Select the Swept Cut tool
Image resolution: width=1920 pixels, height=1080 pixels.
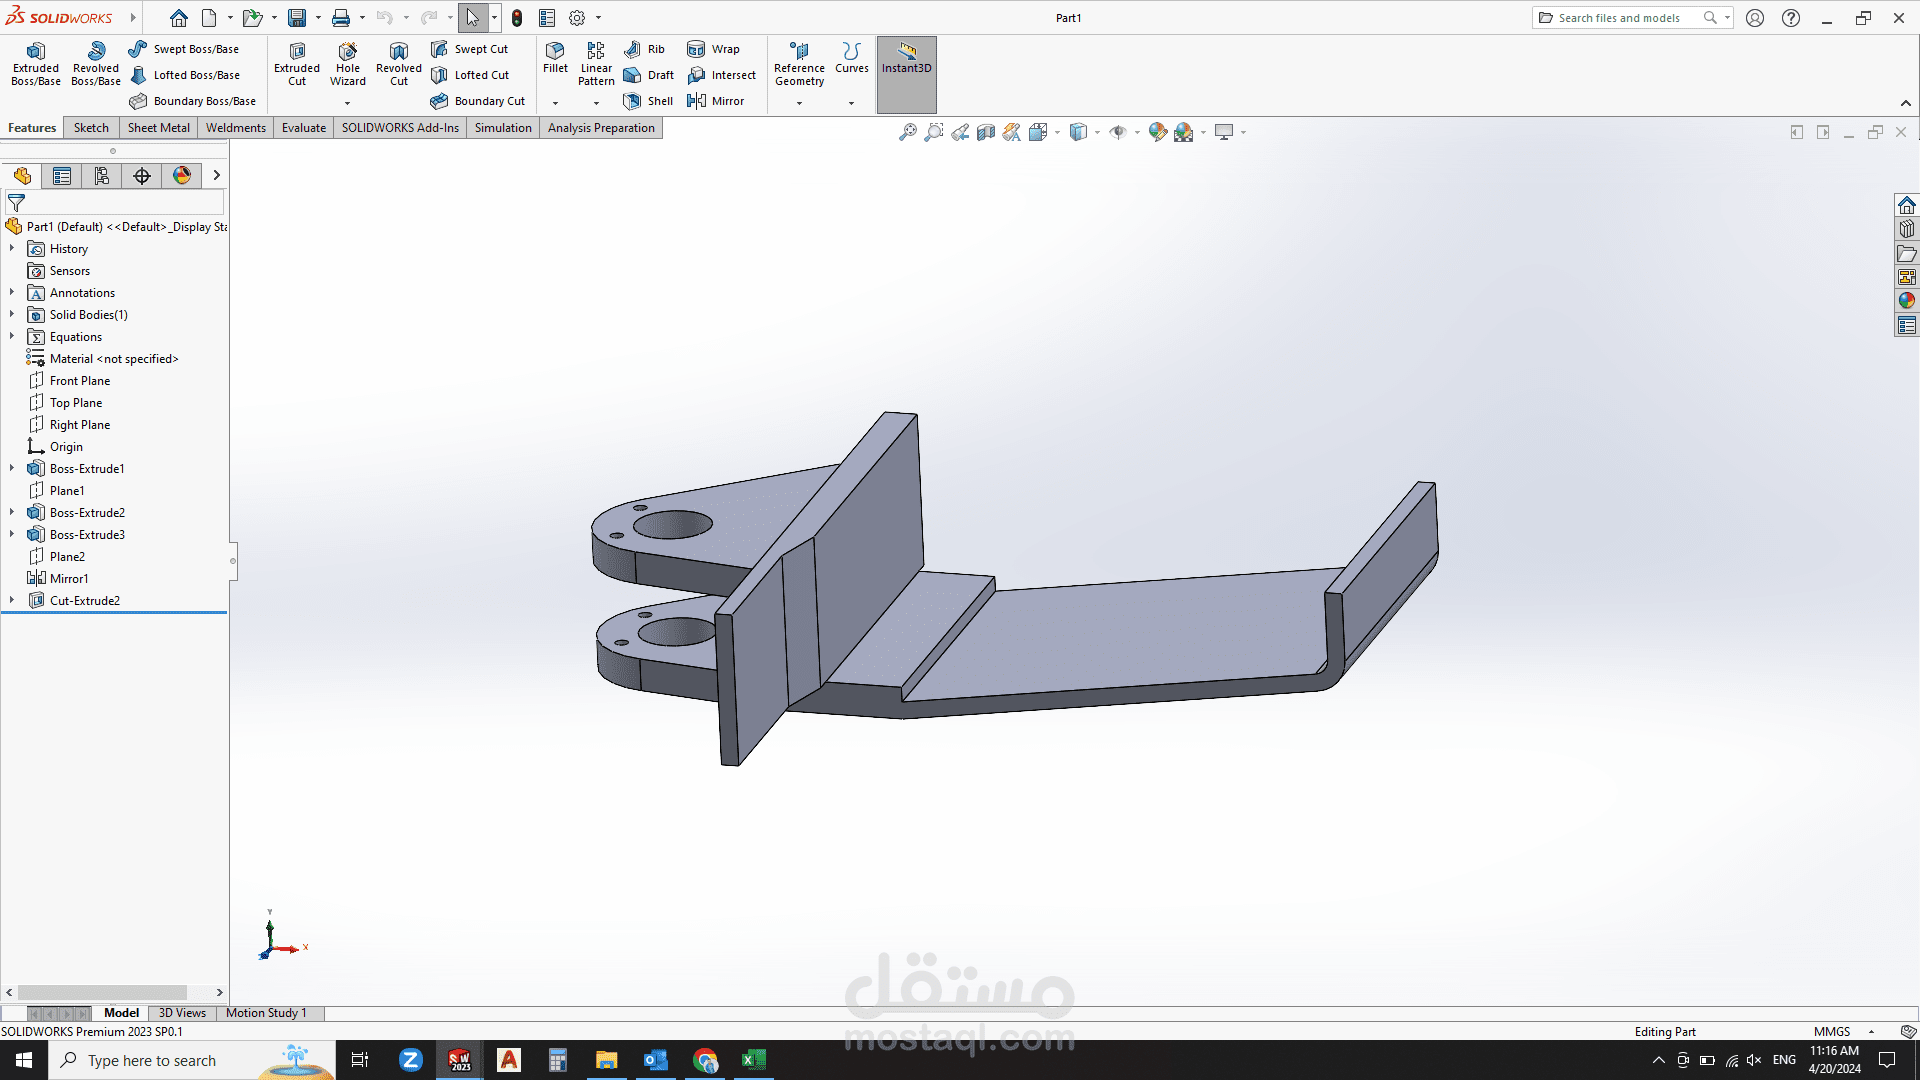(469, 49)
